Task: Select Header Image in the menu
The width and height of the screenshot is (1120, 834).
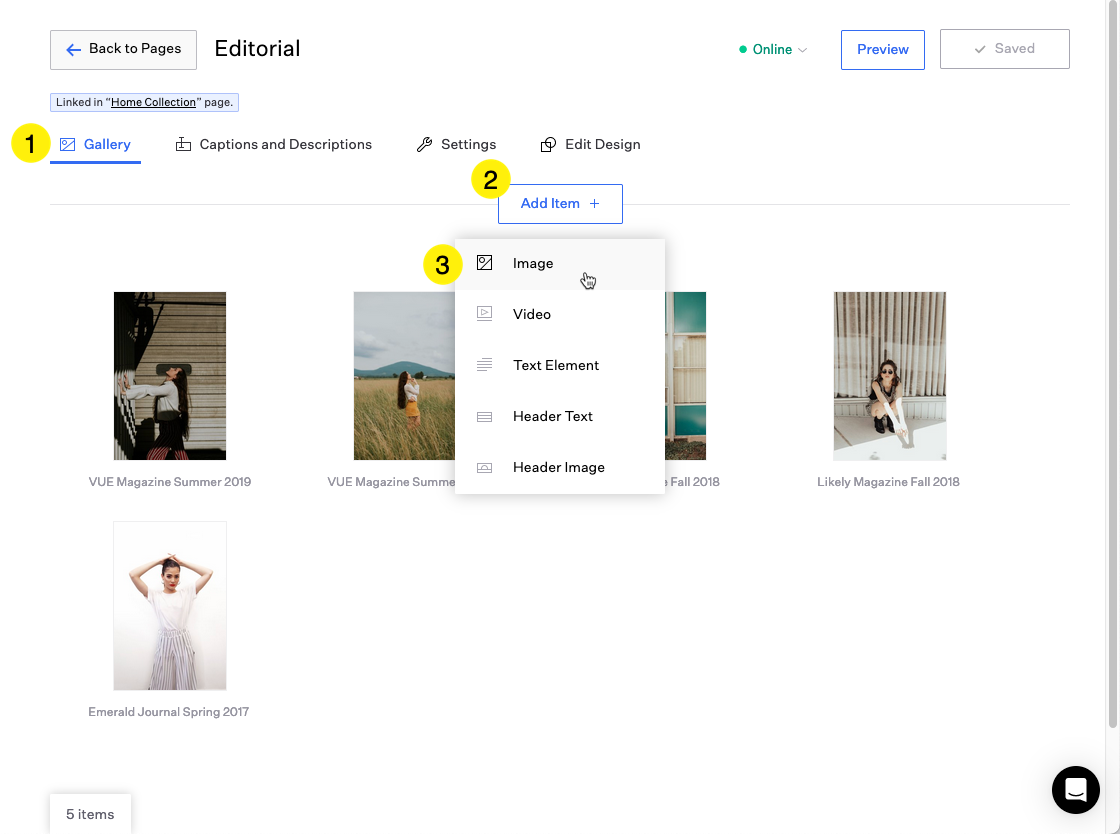Action: click(x=560, y=468)
